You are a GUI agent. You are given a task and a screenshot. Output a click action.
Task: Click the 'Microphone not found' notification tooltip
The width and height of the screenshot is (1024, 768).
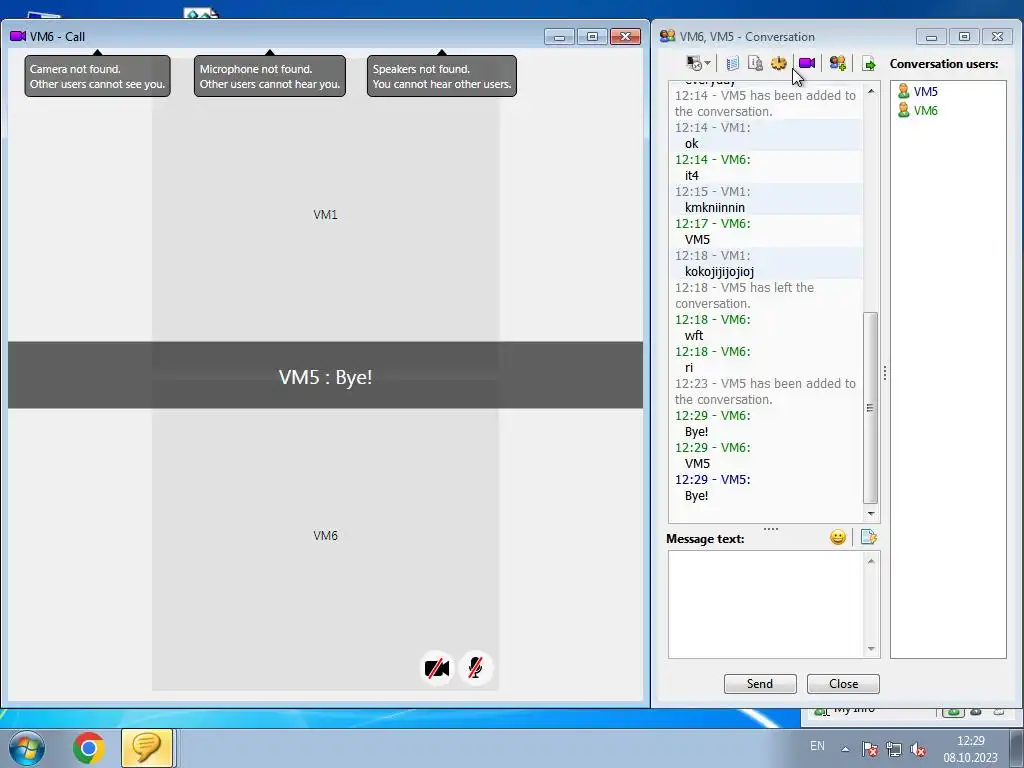coord(270,76)
